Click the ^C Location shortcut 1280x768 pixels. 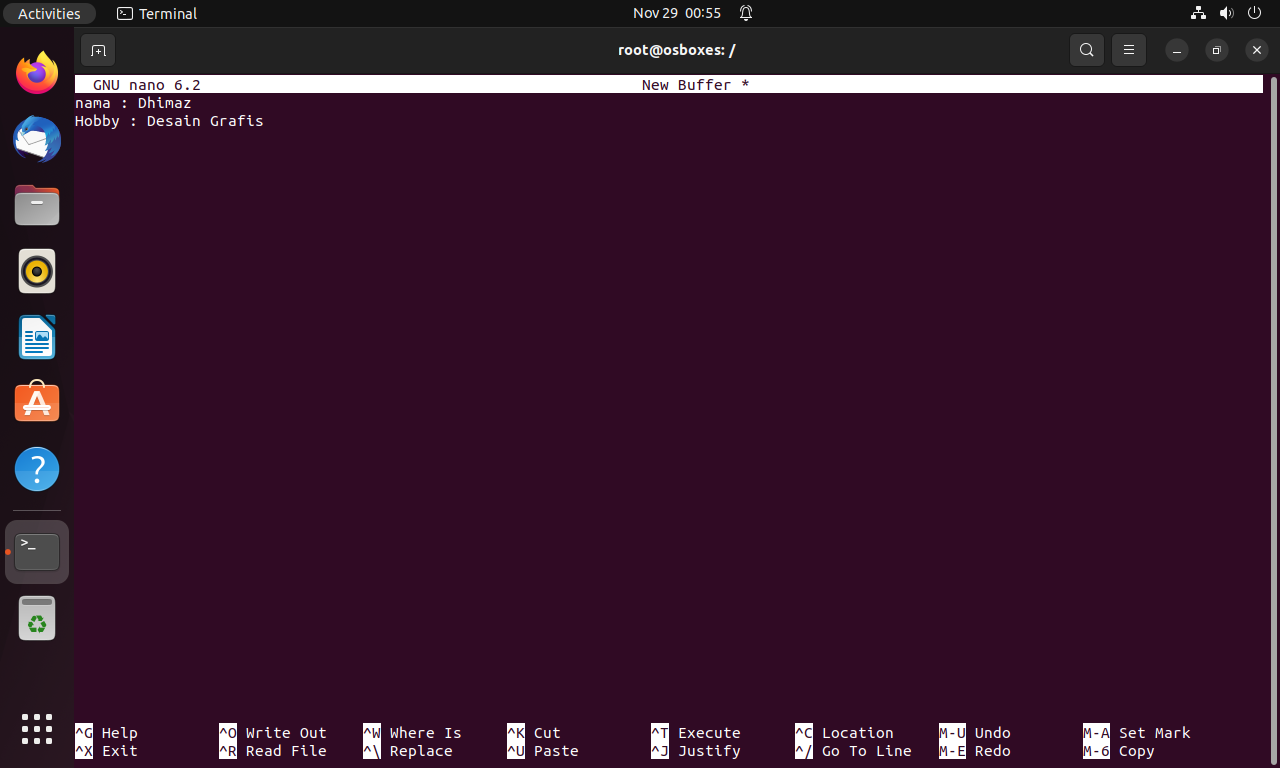pyautogui.click(x=845, y=733)
